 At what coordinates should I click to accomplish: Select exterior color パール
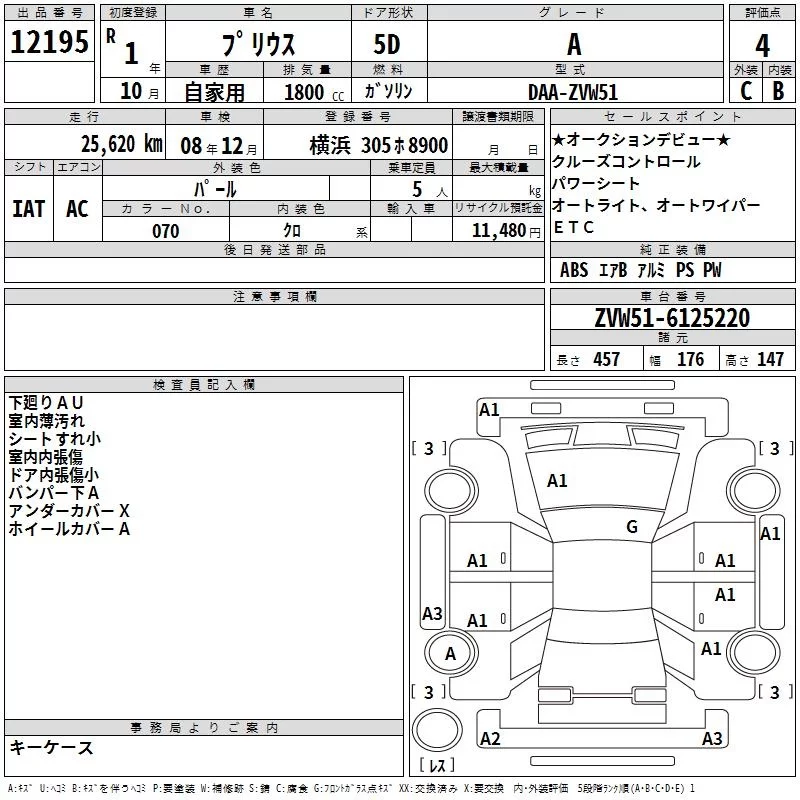215,189
